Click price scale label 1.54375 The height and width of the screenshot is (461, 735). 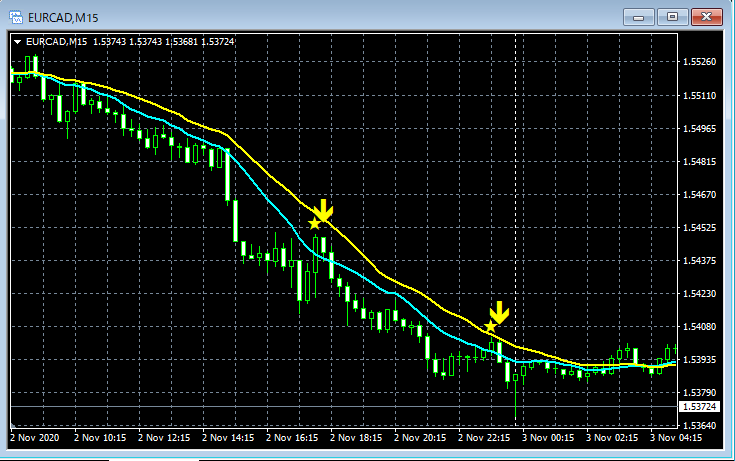[x=699, y=261]
